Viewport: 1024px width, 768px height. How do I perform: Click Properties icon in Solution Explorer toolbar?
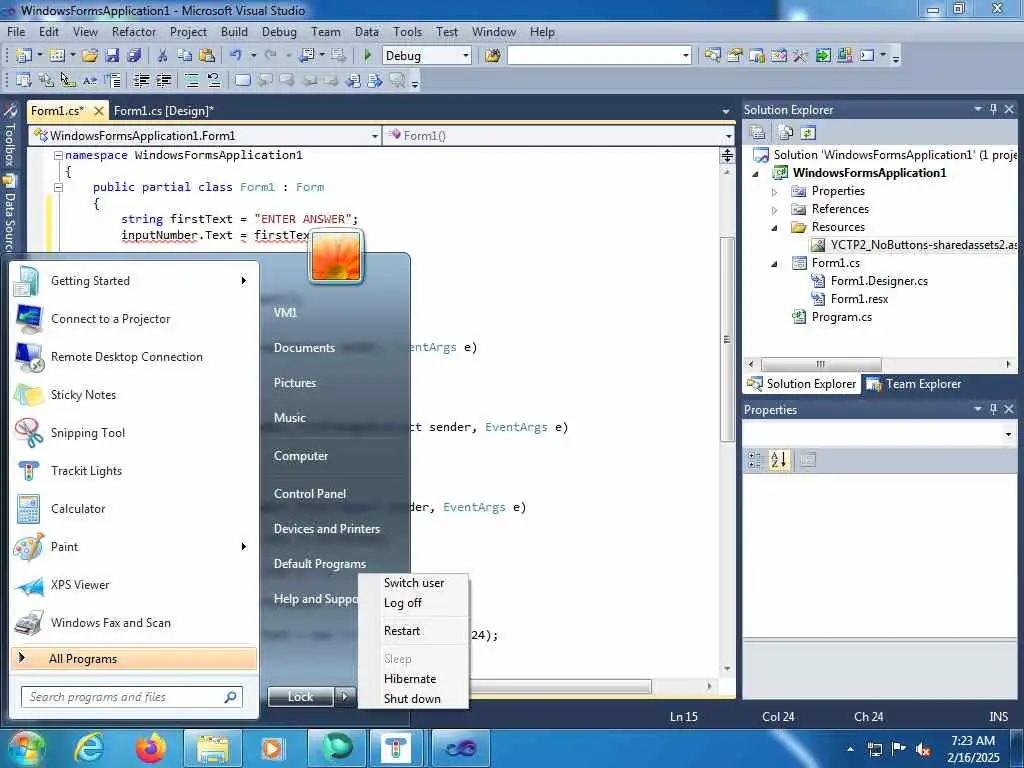pos(758,133)
